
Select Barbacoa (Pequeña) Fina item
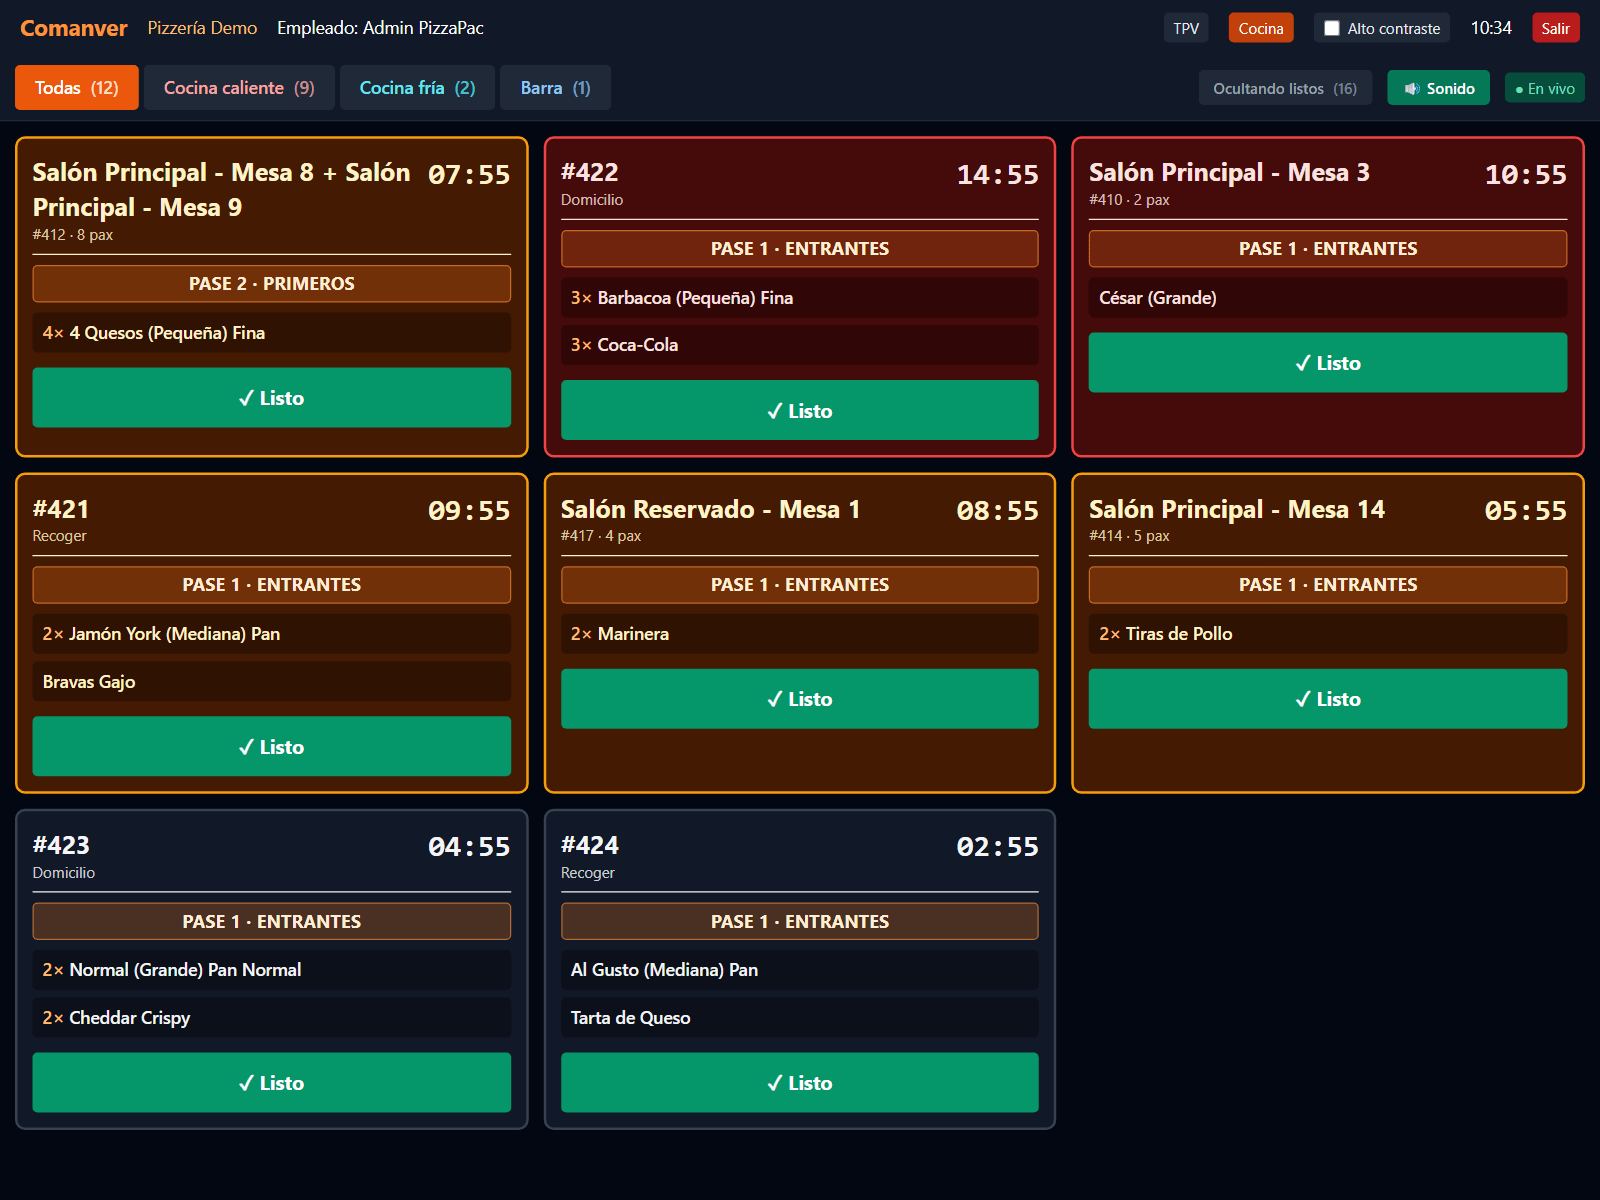(800, 298)
